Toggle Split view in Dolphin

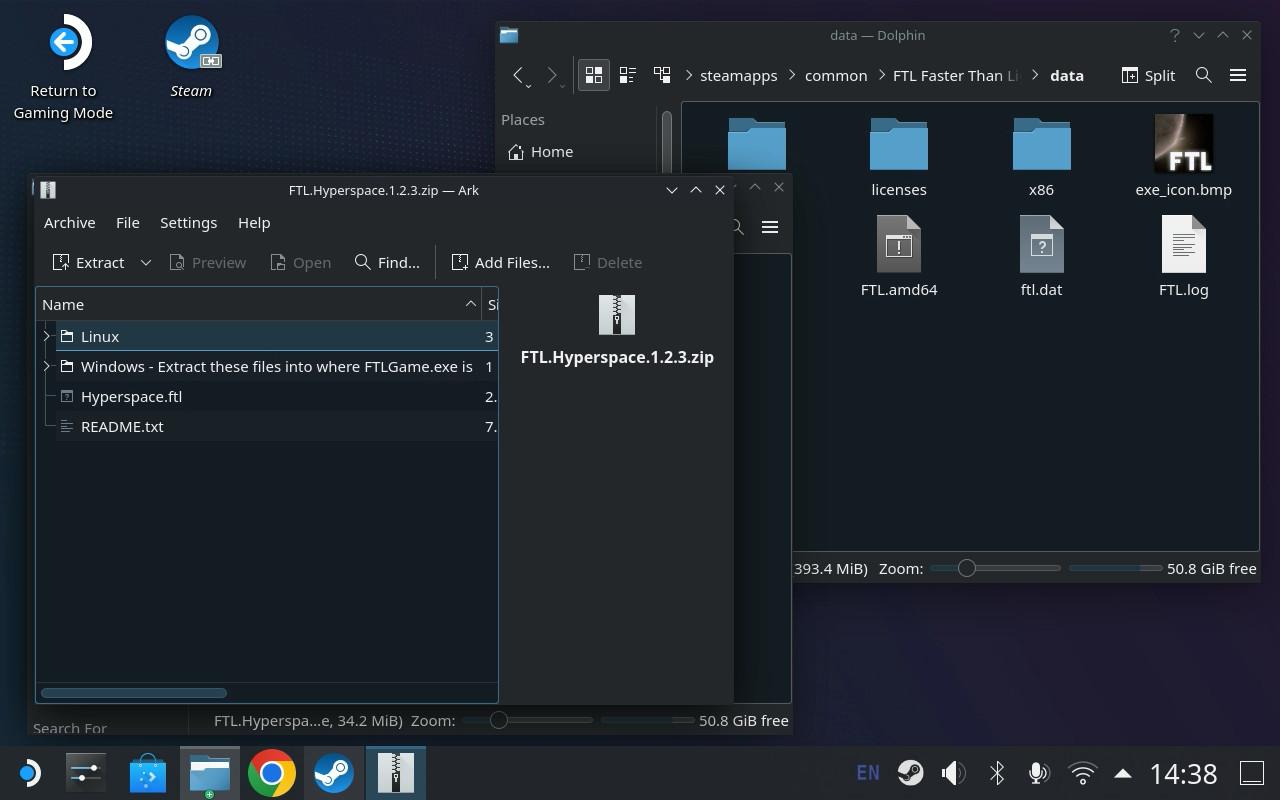[1148, 75]
